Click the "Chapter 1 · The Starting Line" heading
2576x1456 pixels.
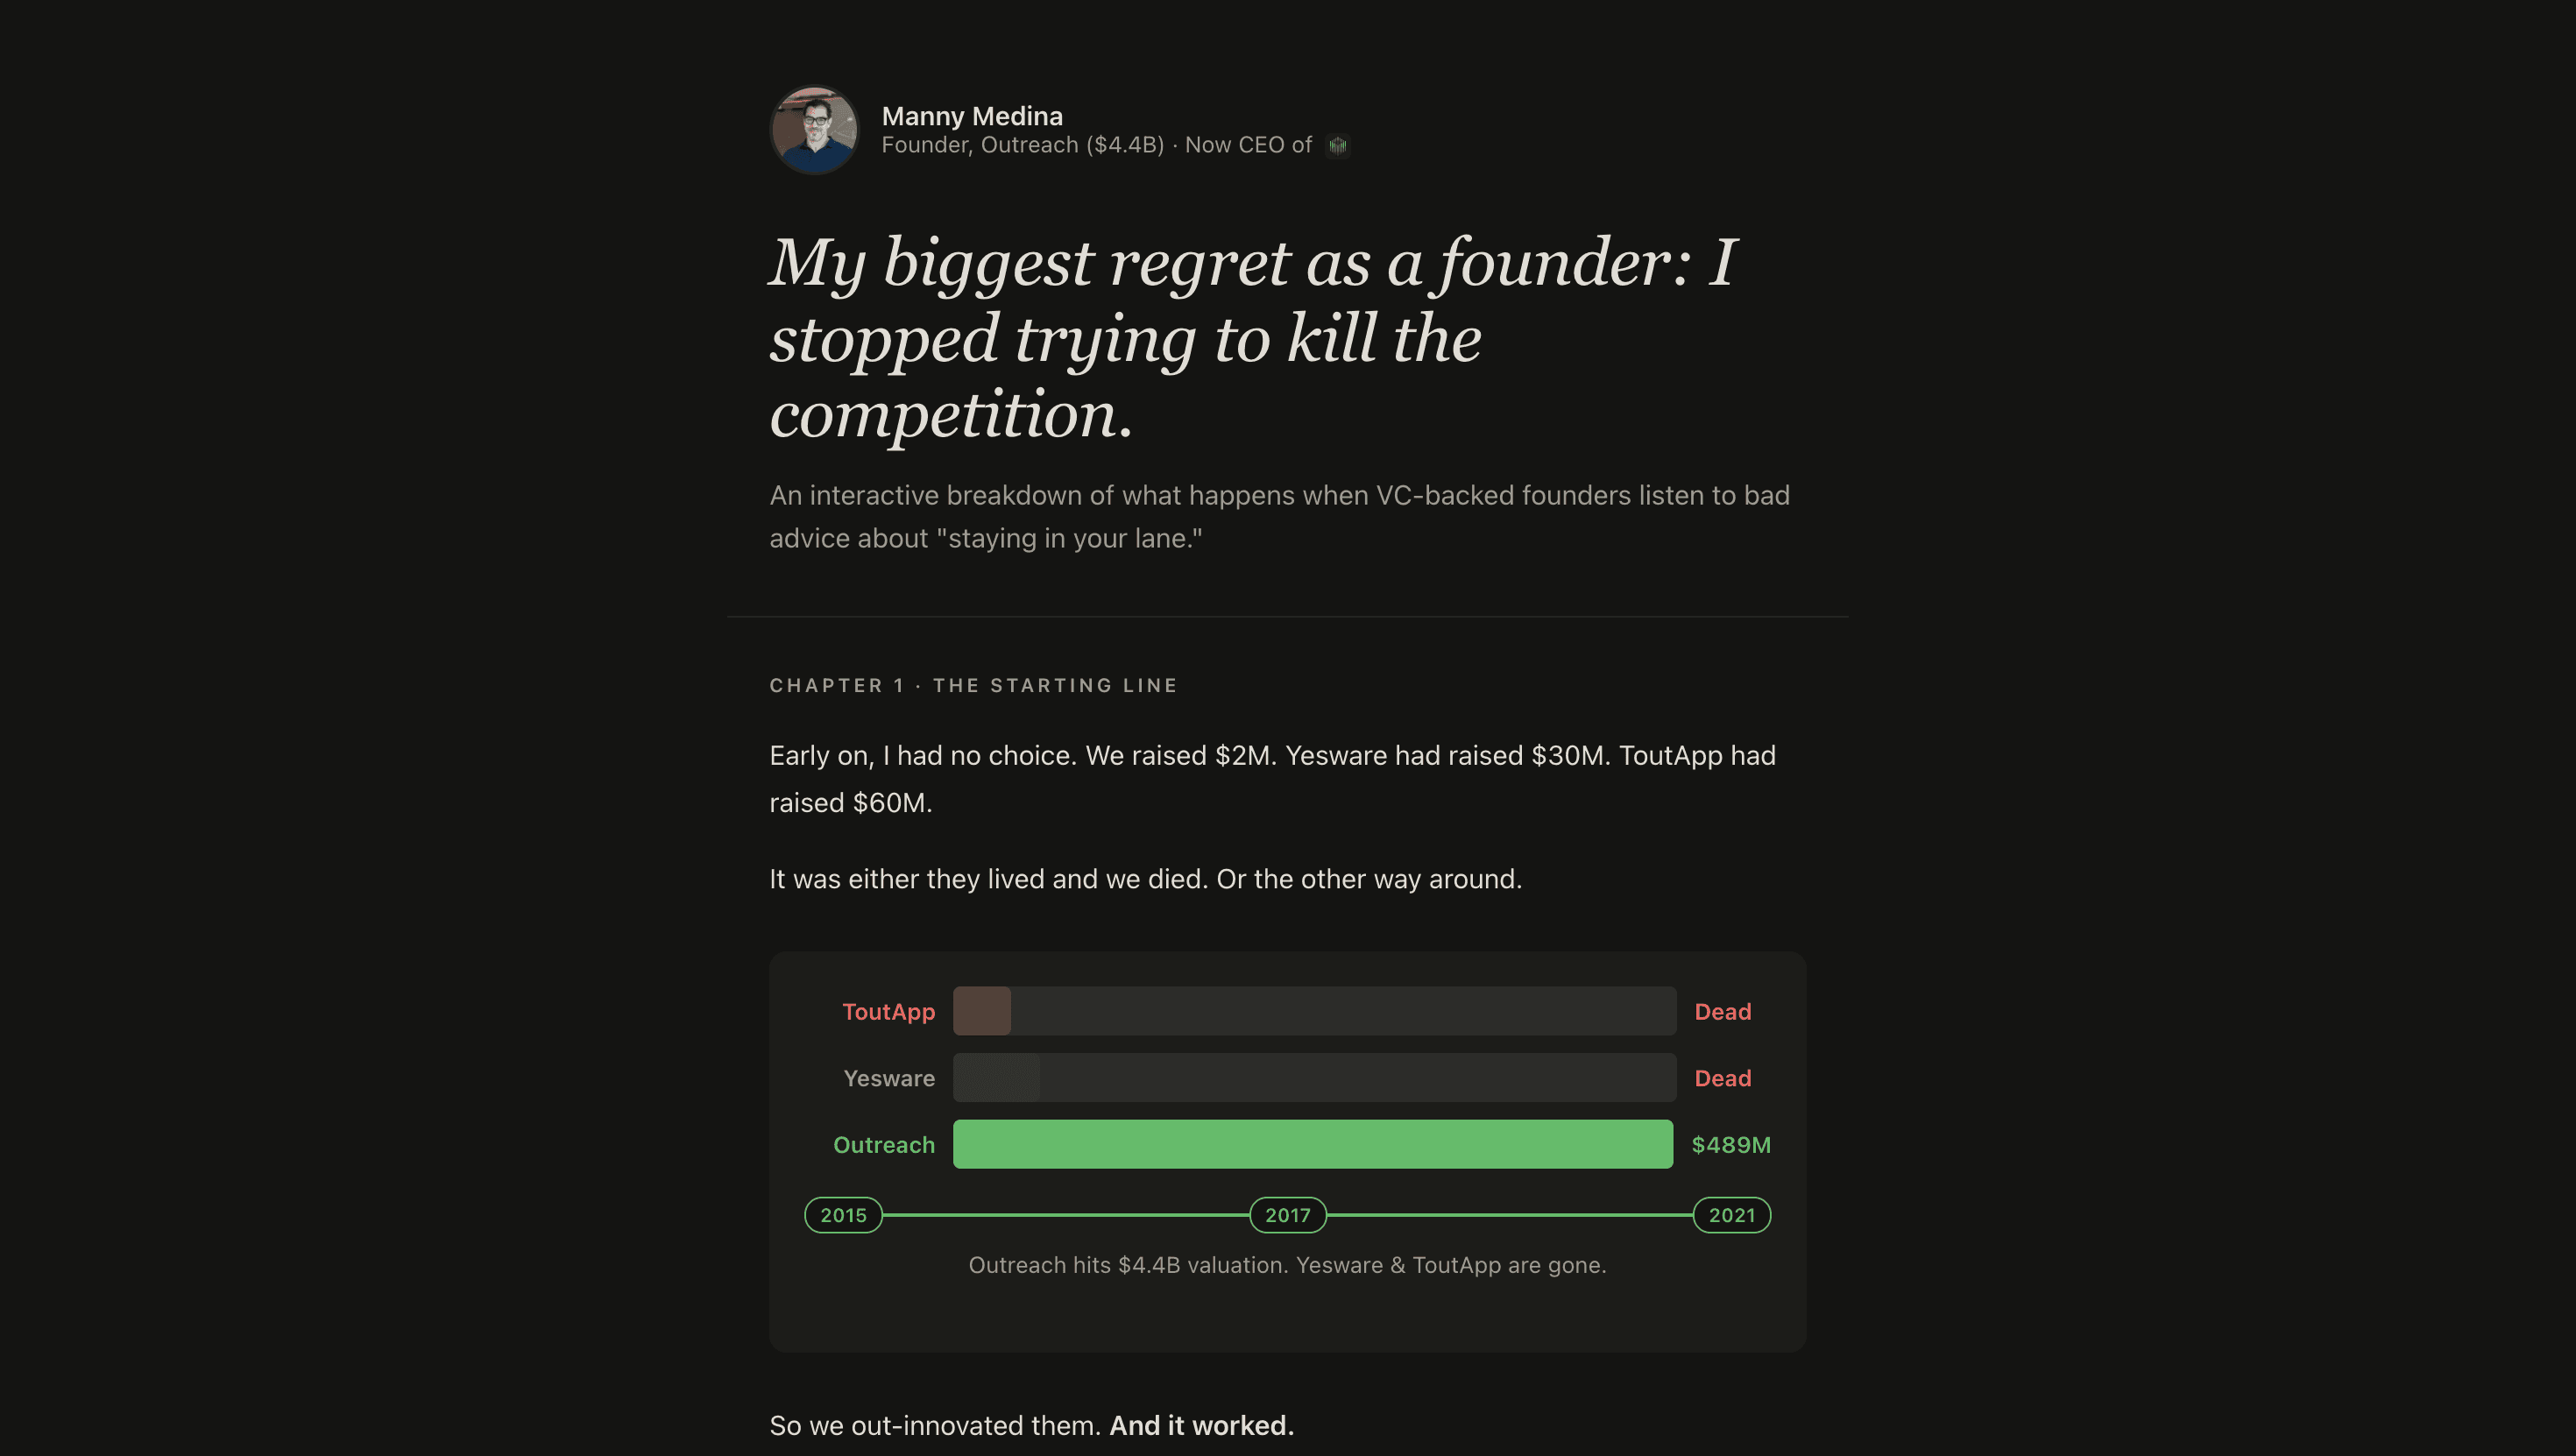[973, 685]
